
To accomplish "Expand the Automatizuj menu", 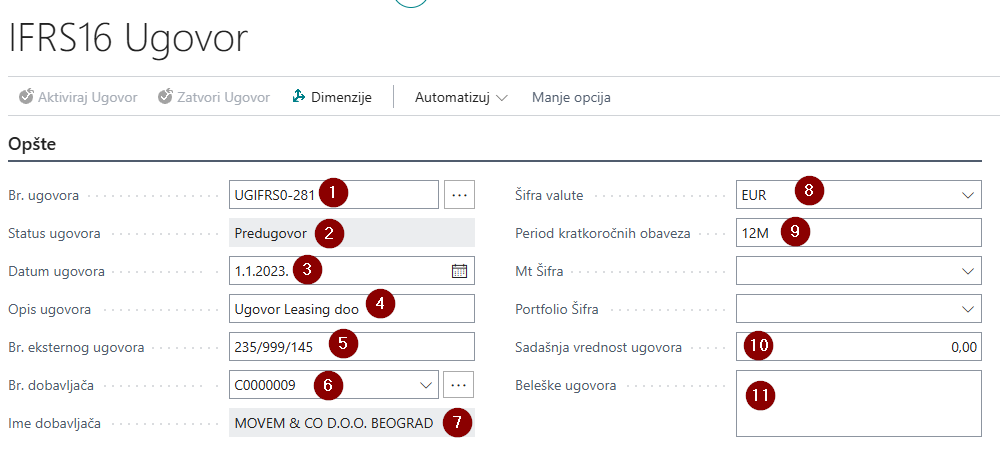I will (461, 98).
